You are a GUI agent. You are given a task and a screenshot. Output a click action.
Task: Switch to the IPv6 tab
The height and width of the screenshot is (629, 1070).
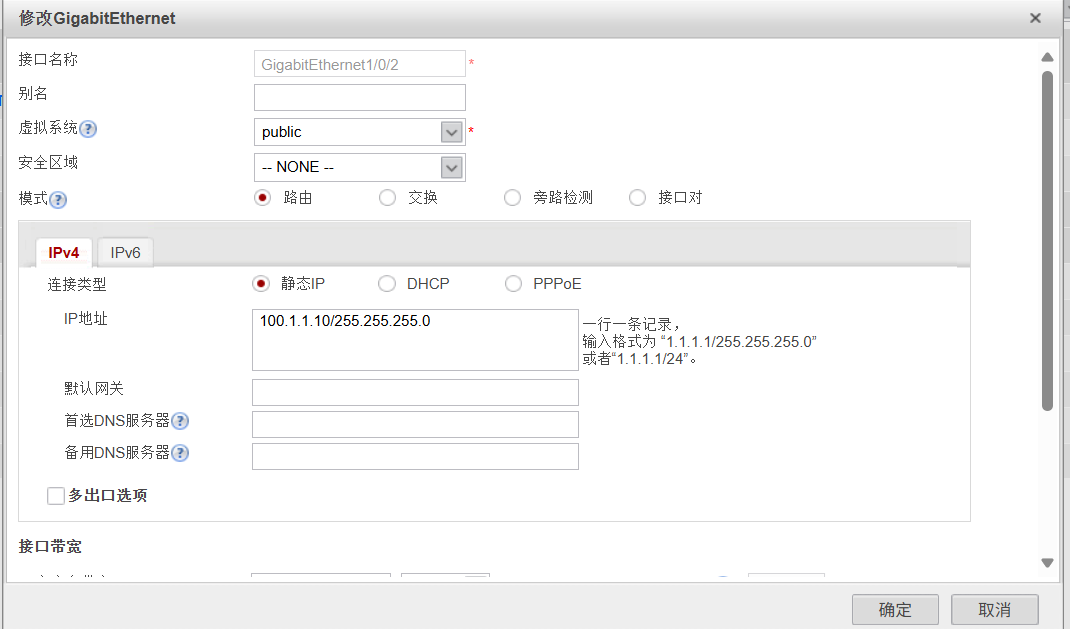(x=124, y=251)
